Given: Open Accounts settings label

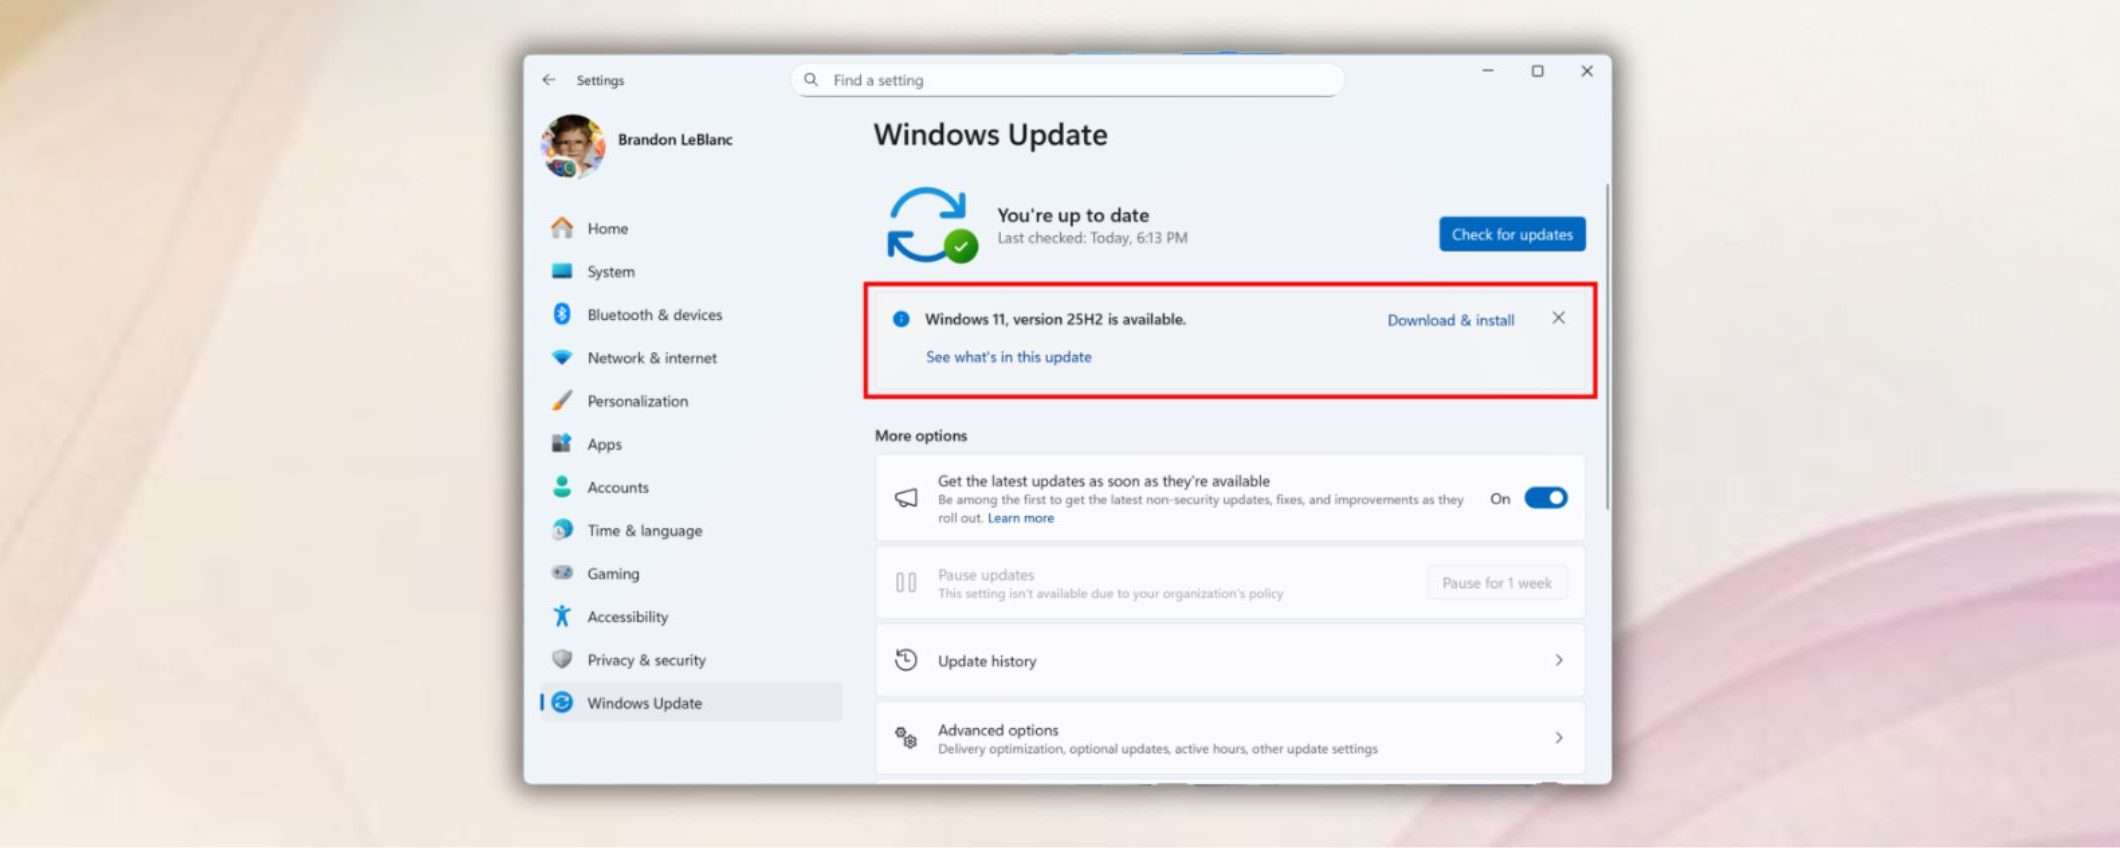Looking at the screenshot, I should 618,487.
